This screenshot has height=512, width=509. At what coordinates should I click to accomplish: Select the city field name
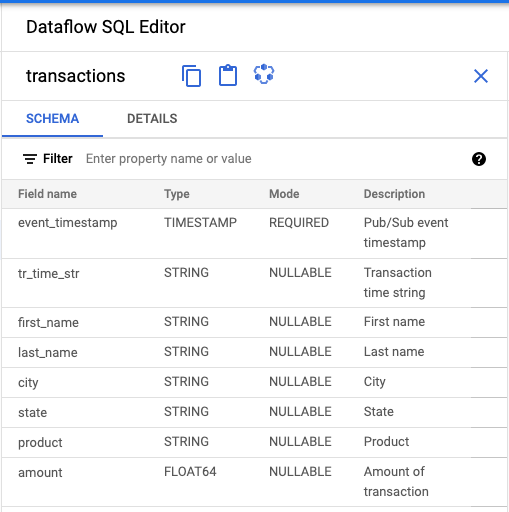click(x=28, y=383)
